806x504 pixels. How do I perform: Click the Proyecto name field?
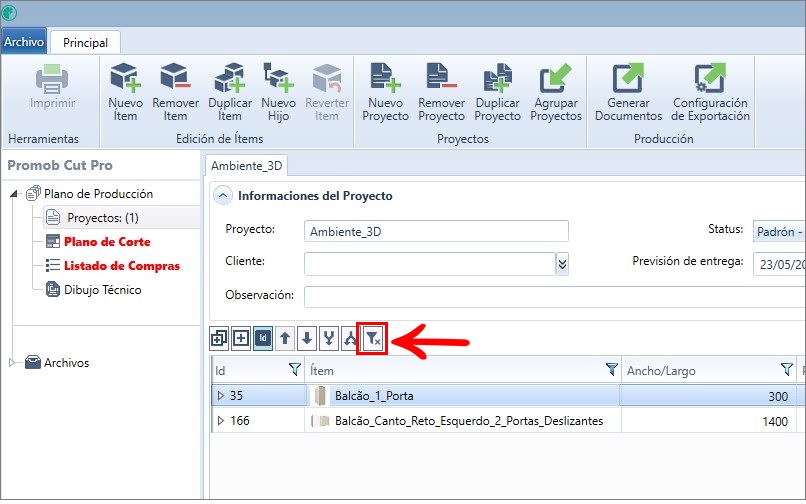[x=436, y=231]
